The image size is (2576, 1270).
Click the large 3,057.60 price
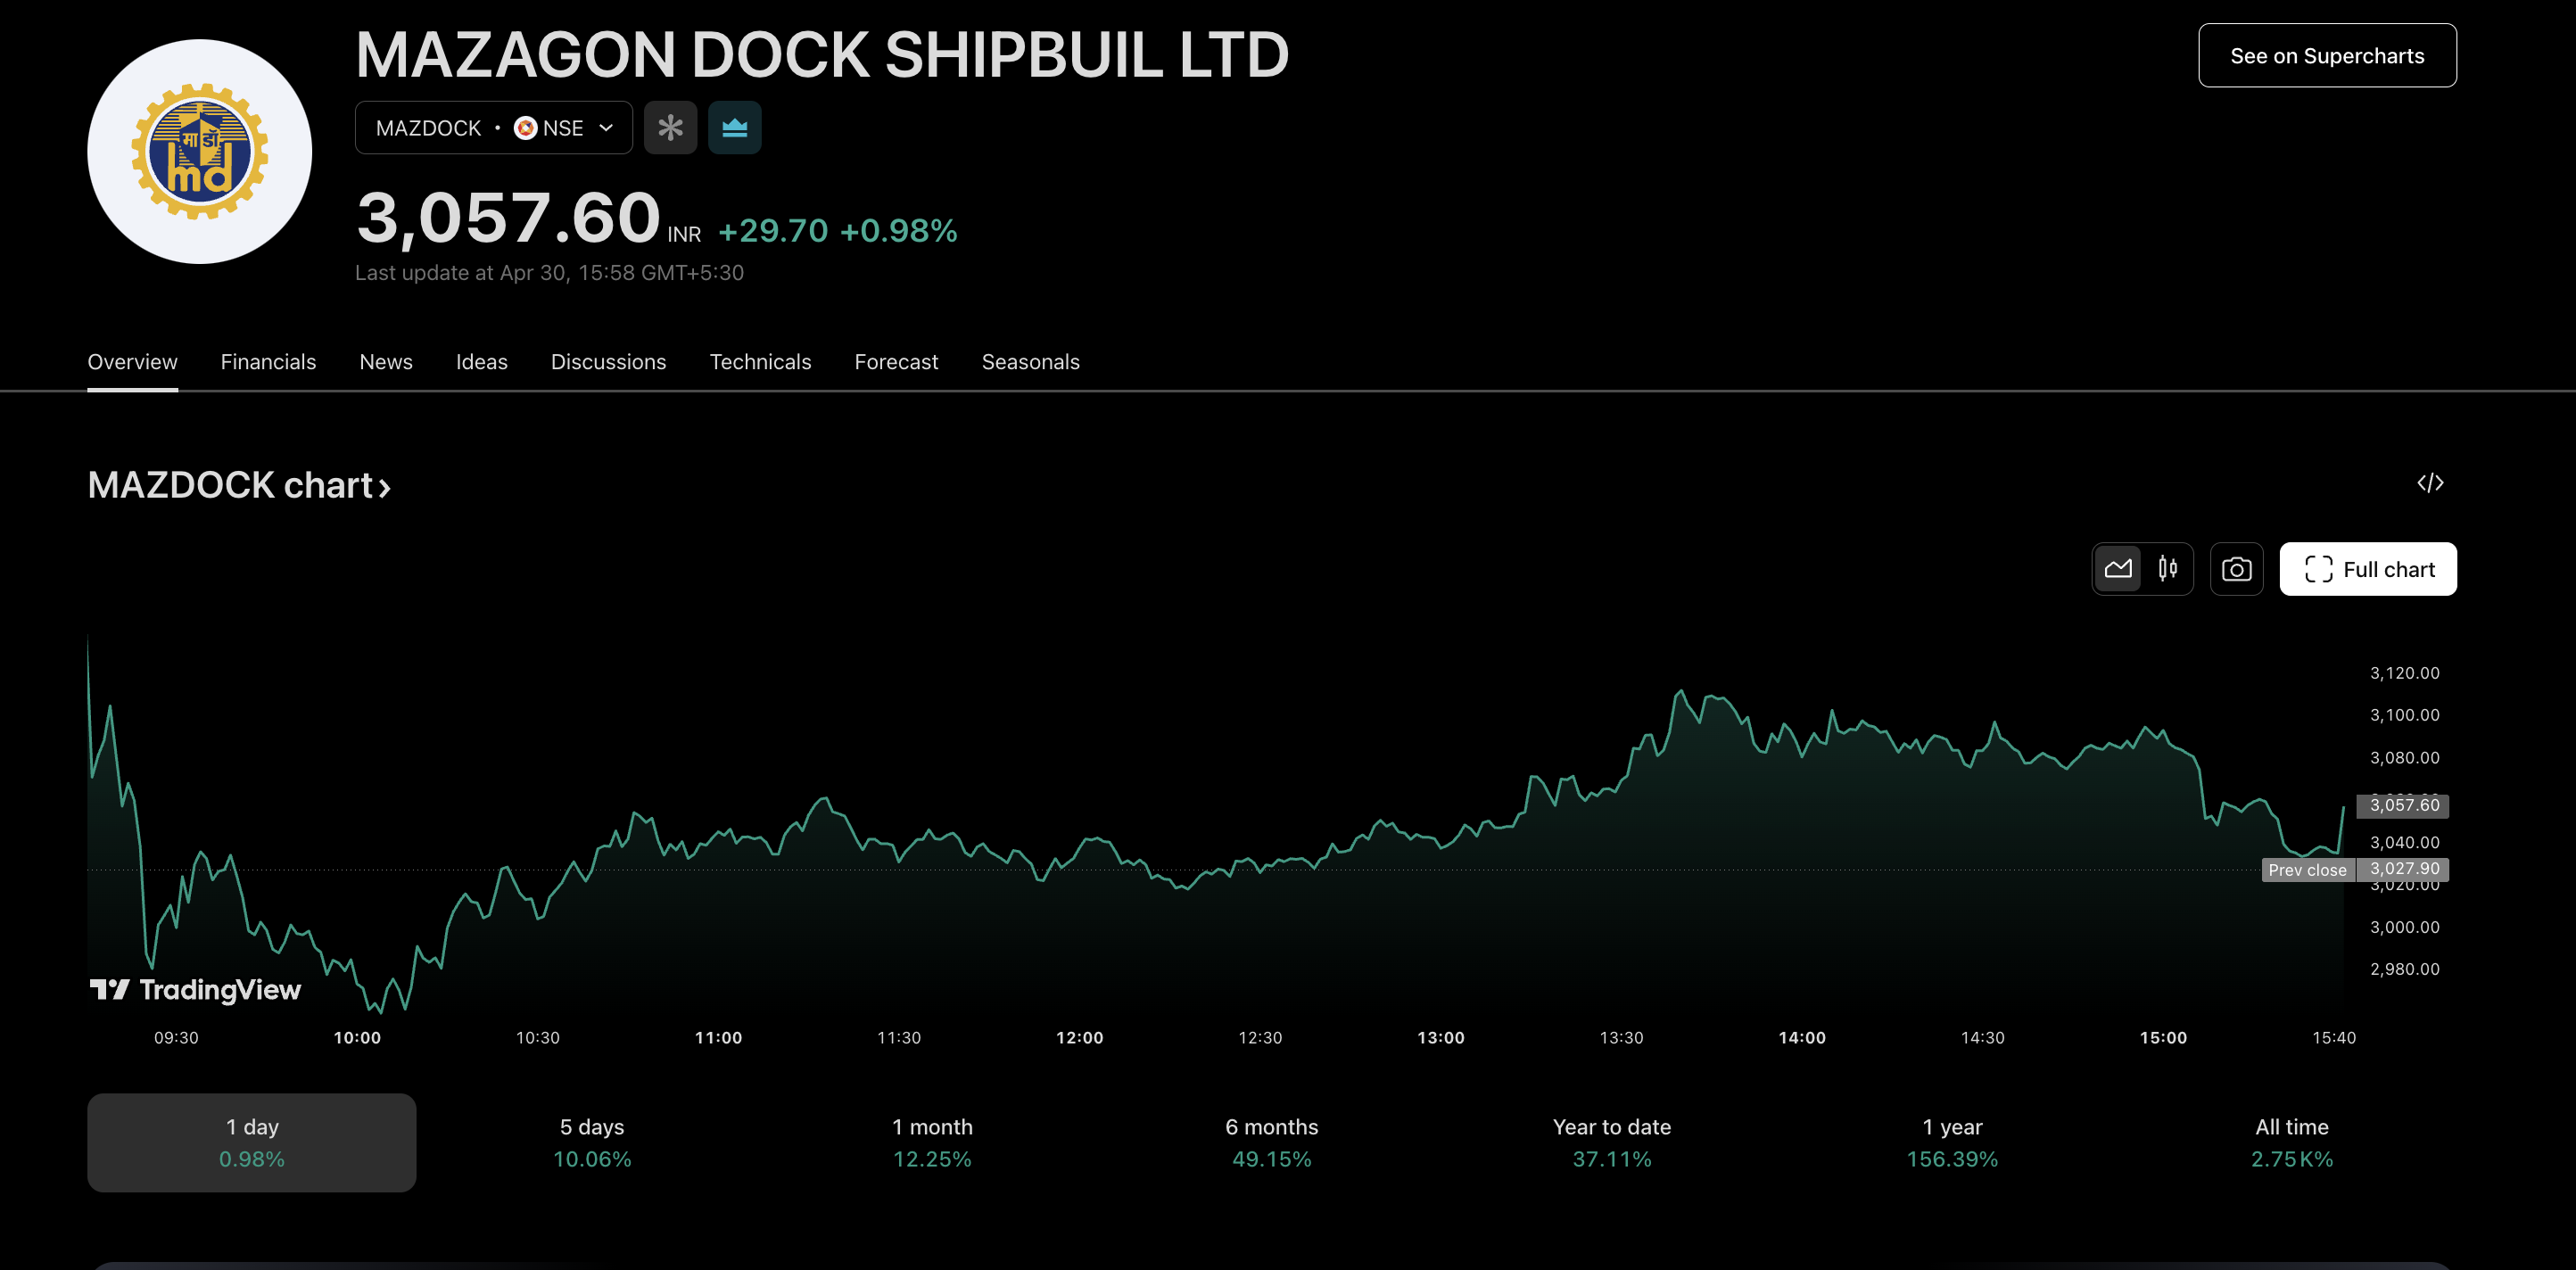tap(508, 218)
